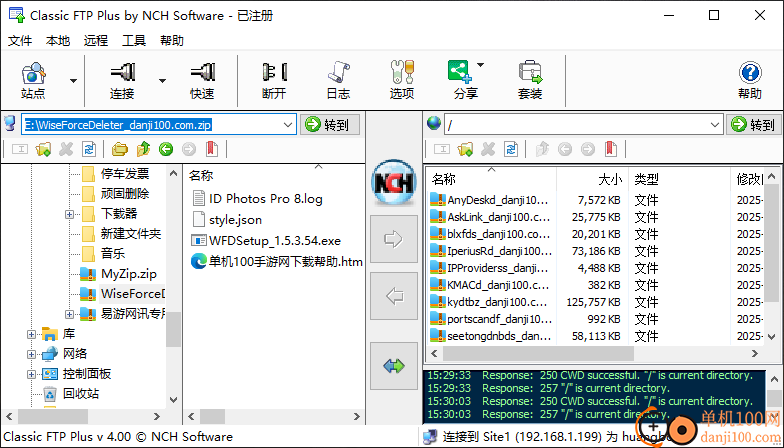Select remote file KMACd_danji100.c...
The height and width of the screenshot is (448, 784).
[x=498, y=286]
